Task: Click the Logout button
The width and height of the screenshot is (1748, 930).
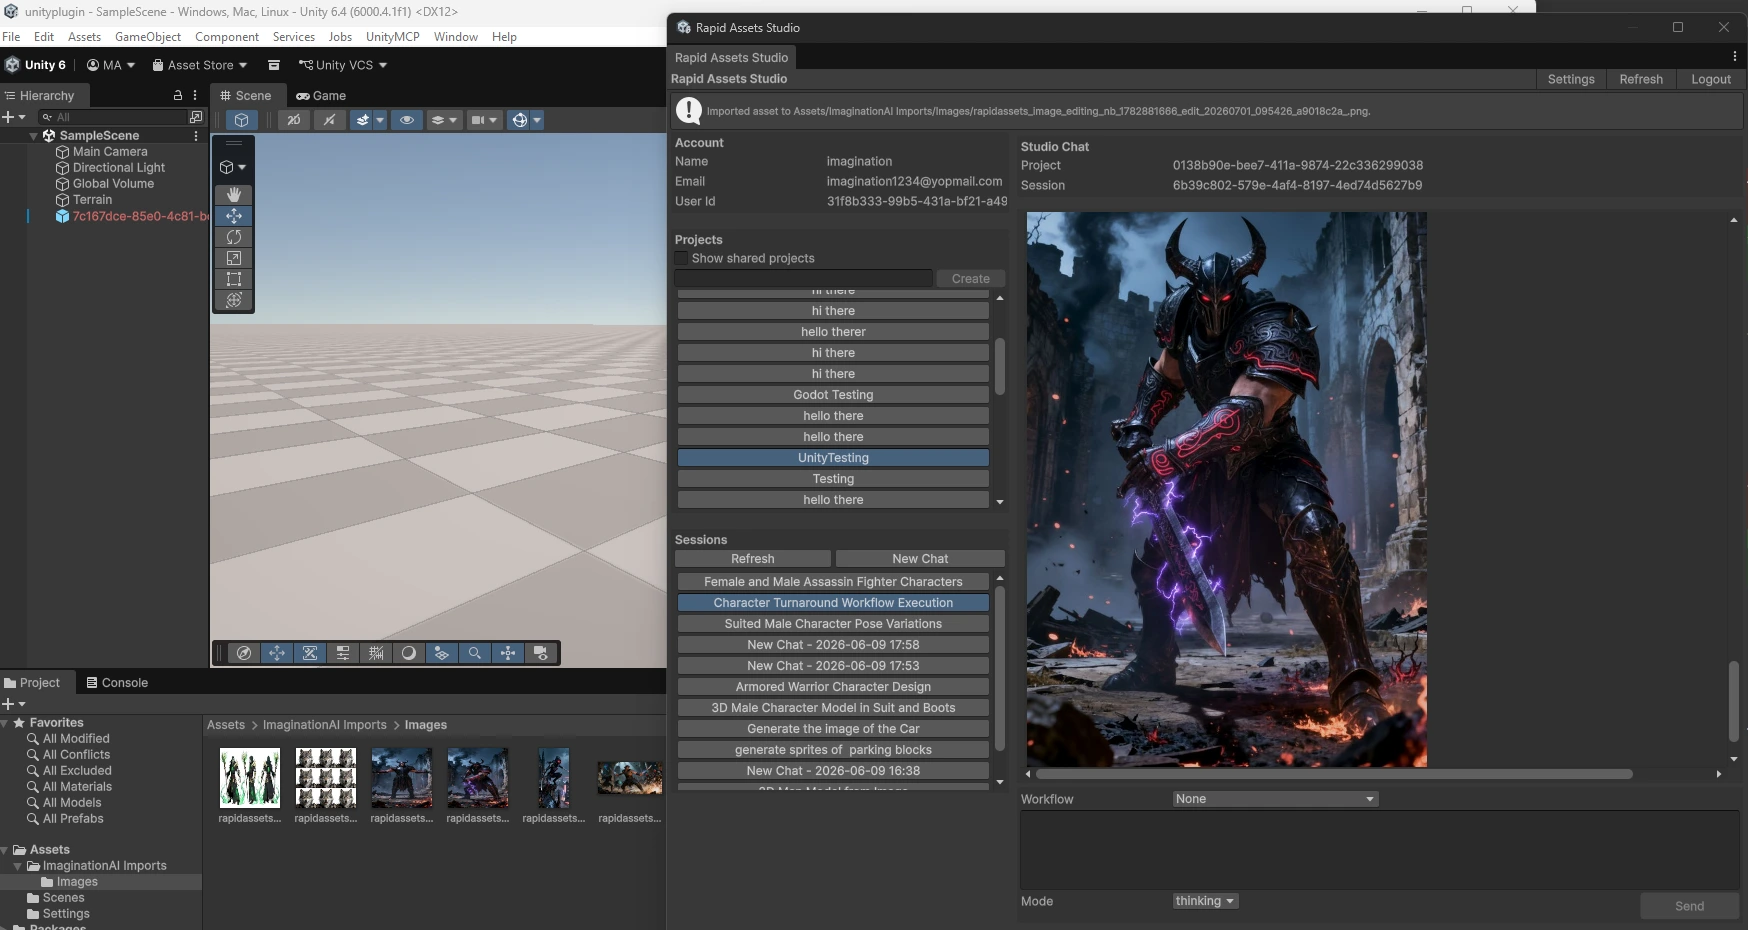Action: pos(1711,79)
